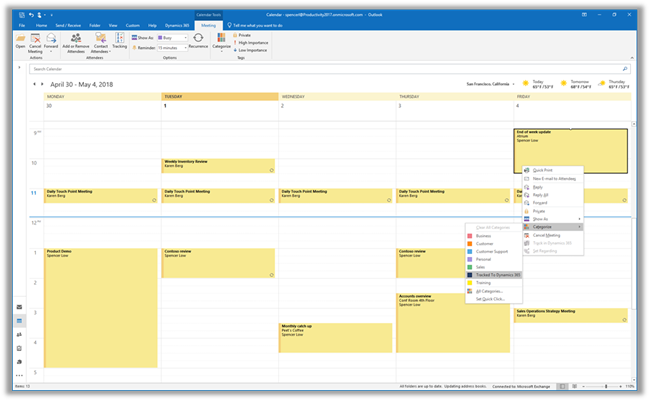Toggle the Private tag option
The height and width of the screenshot is (401, 650).
pyautogui.click(x=244, y=35)
